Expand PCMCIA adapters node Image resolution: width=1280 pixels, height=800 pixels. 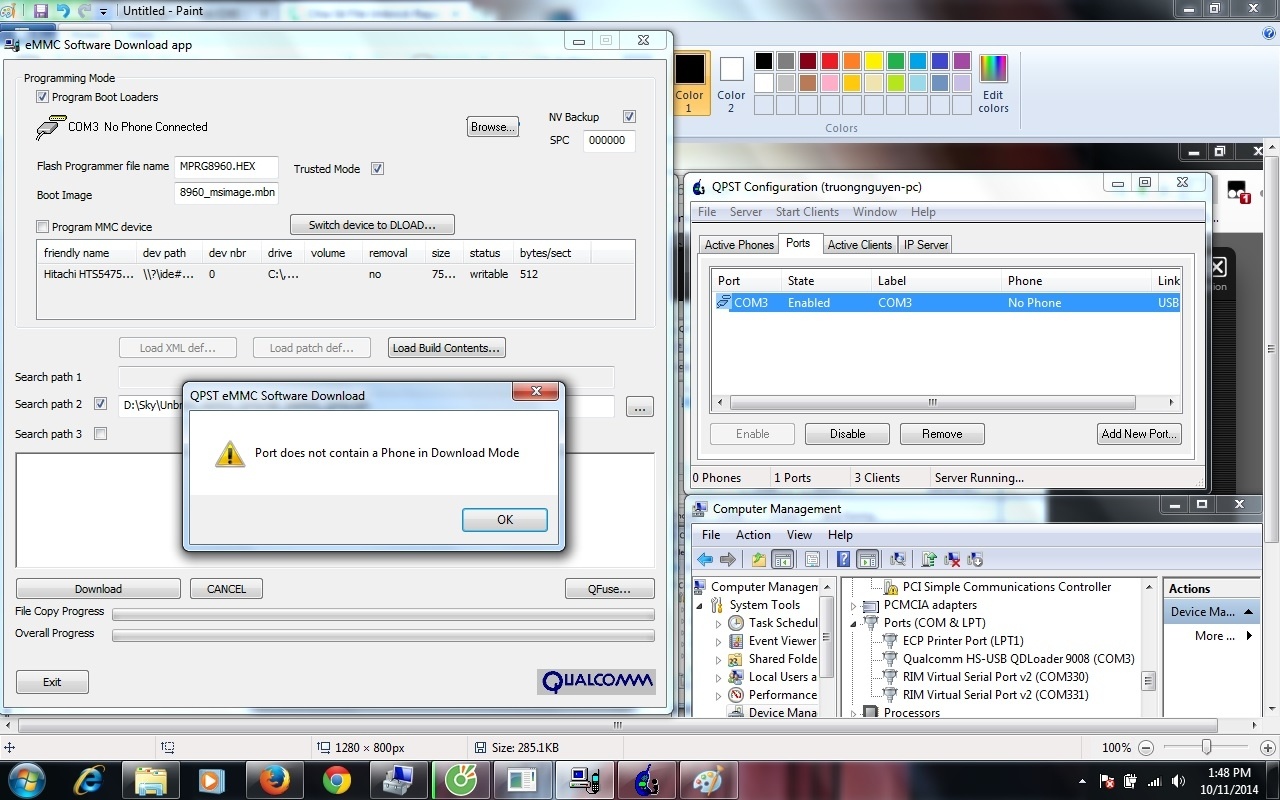853,605
